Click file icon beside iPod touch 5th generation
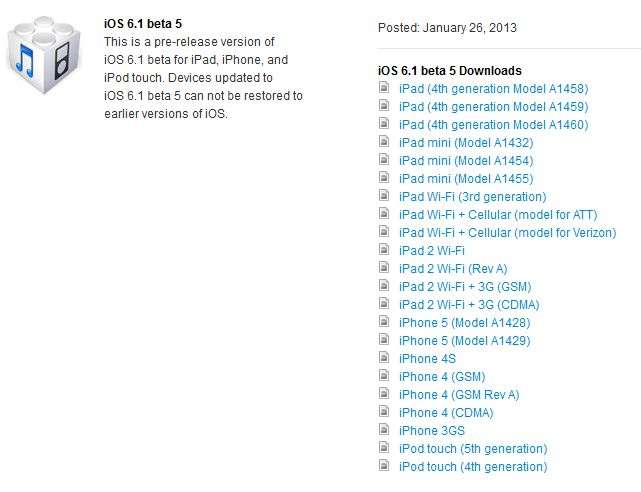Image resolution: width=641 pixels, height=492 pixels. (x=384, y=447)
